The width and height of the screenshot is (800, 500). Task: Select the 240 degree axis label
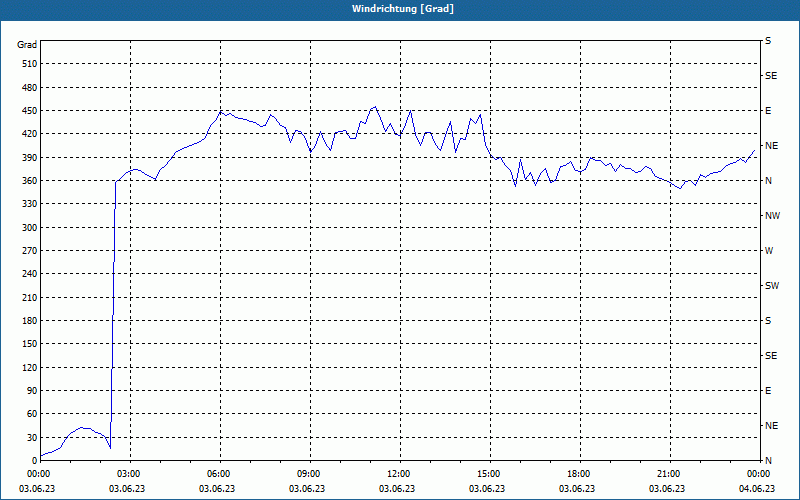pyautogui.click(x=29, y=274)
